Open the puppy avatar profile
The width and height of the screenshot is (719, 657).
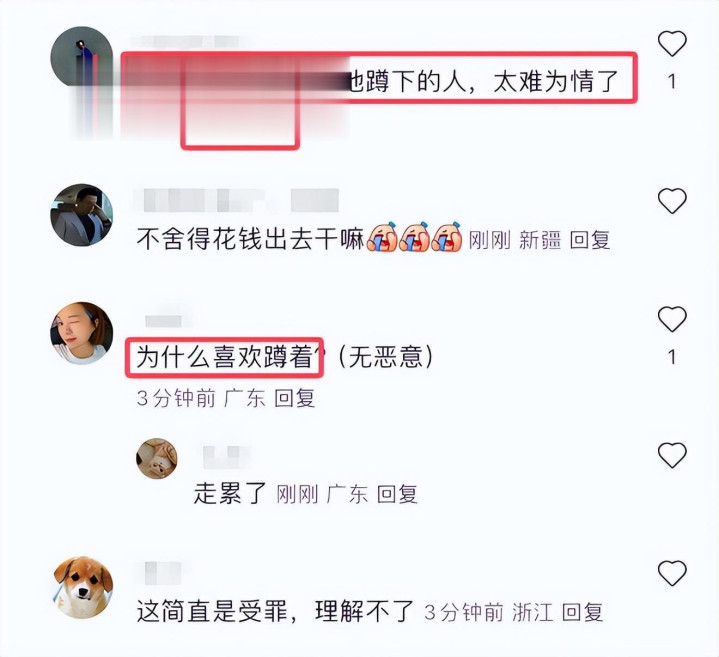point(82,587)
